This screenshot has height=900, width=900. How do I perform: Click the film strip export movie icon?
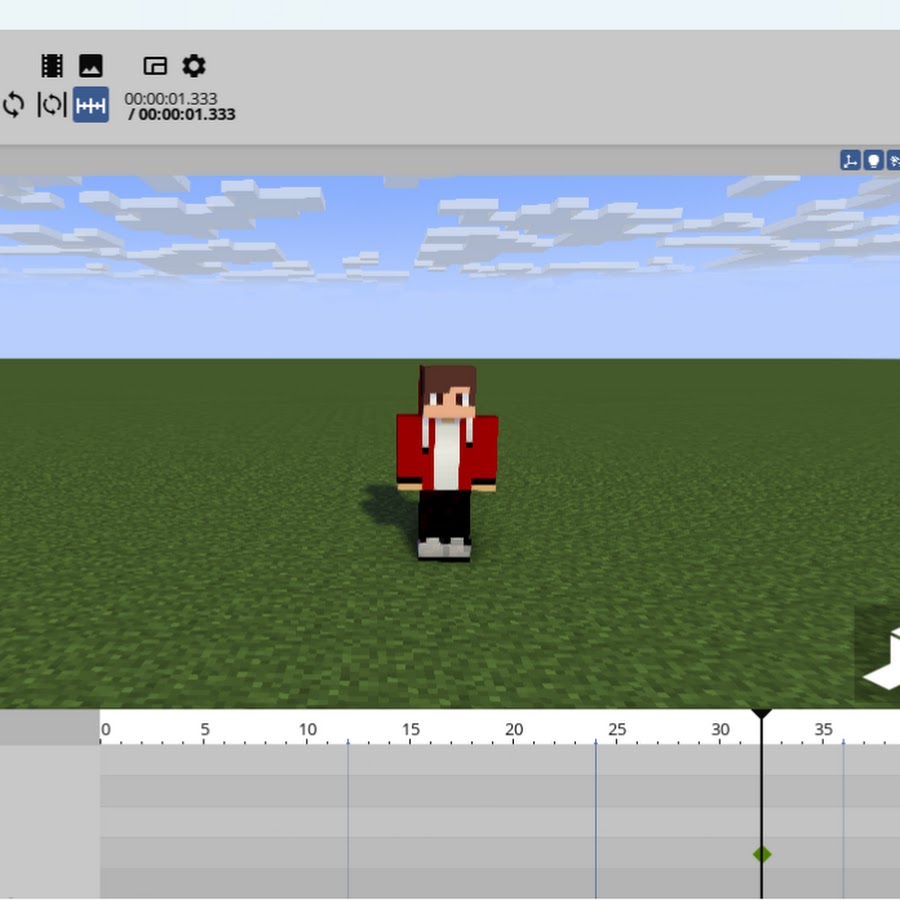(x=52, y=66)
